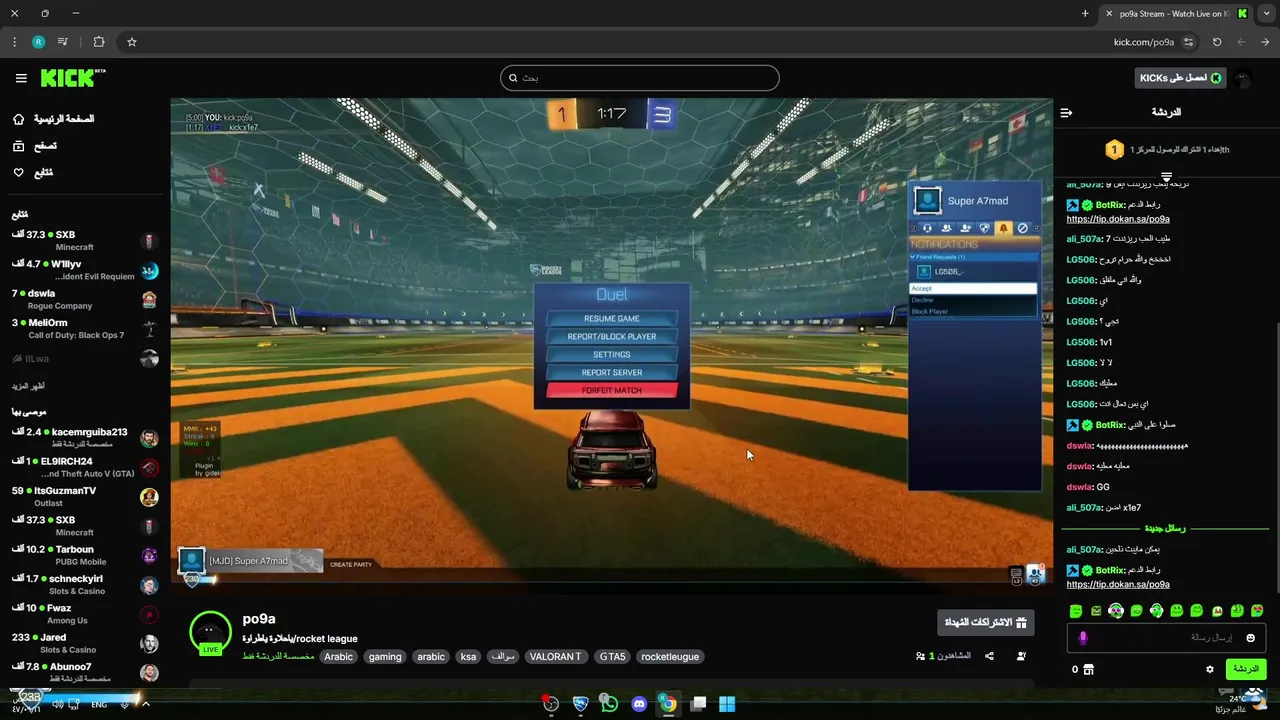Open Tarboun recommended channel
Image resolution: width=1280 pixels, height=720 pixels.
click(85, 555)
